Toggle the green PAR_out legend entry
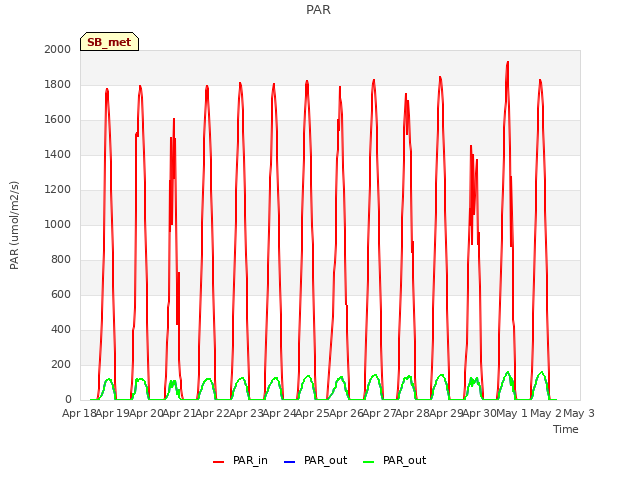The width and height of the screenshot is (640, 480). pyautogui.click(x=394, y=461)
